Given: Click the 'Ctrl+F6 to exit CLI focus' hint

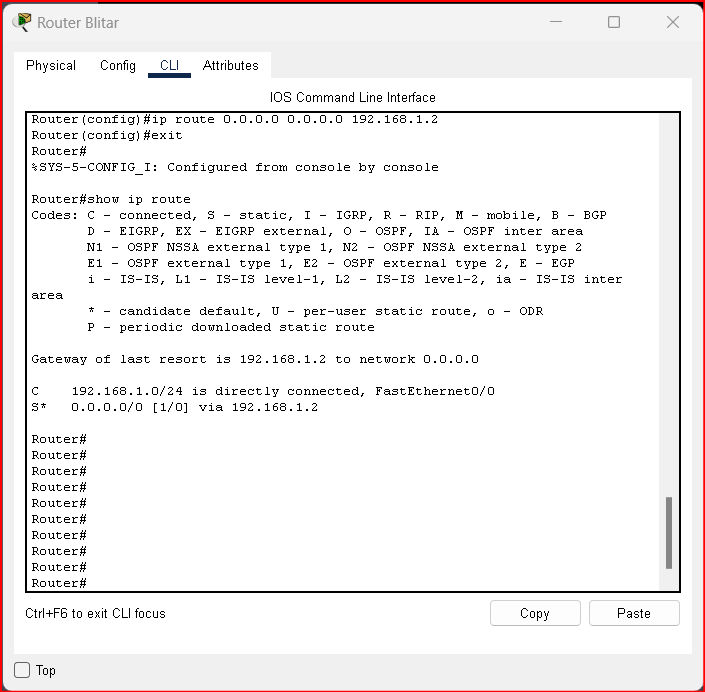Looking at the screenshot, I should [95, 613].
